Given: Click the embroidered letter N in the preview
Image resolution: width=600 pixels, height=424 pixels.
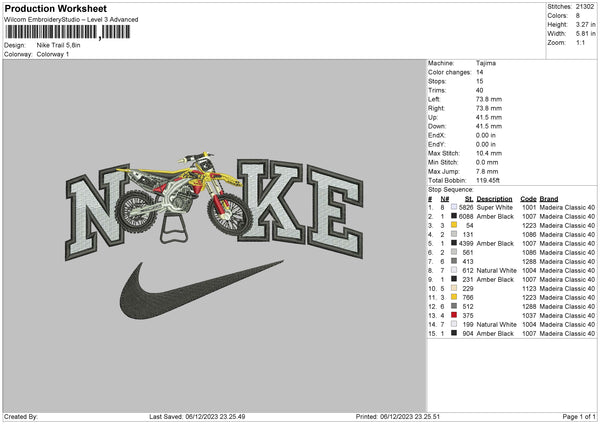Looking at the screenshot, I should [96, 212].
